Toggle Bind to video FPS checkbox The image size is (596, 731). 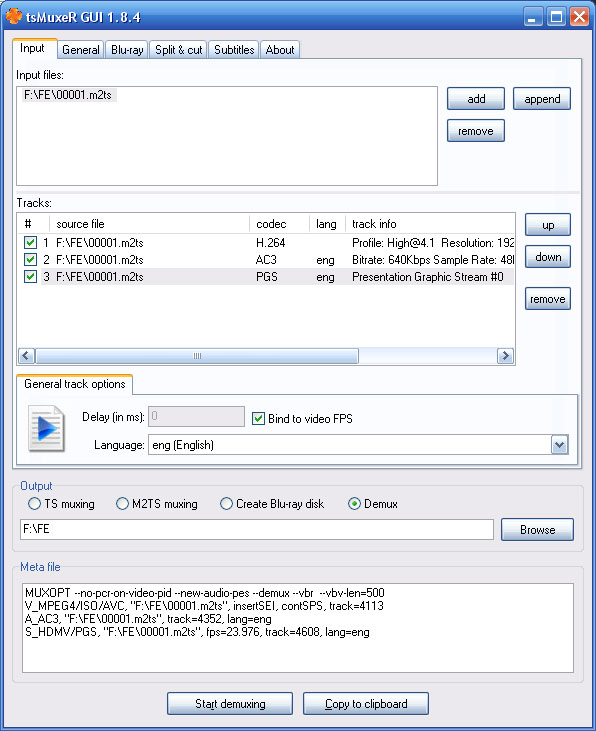click(258, 419)
